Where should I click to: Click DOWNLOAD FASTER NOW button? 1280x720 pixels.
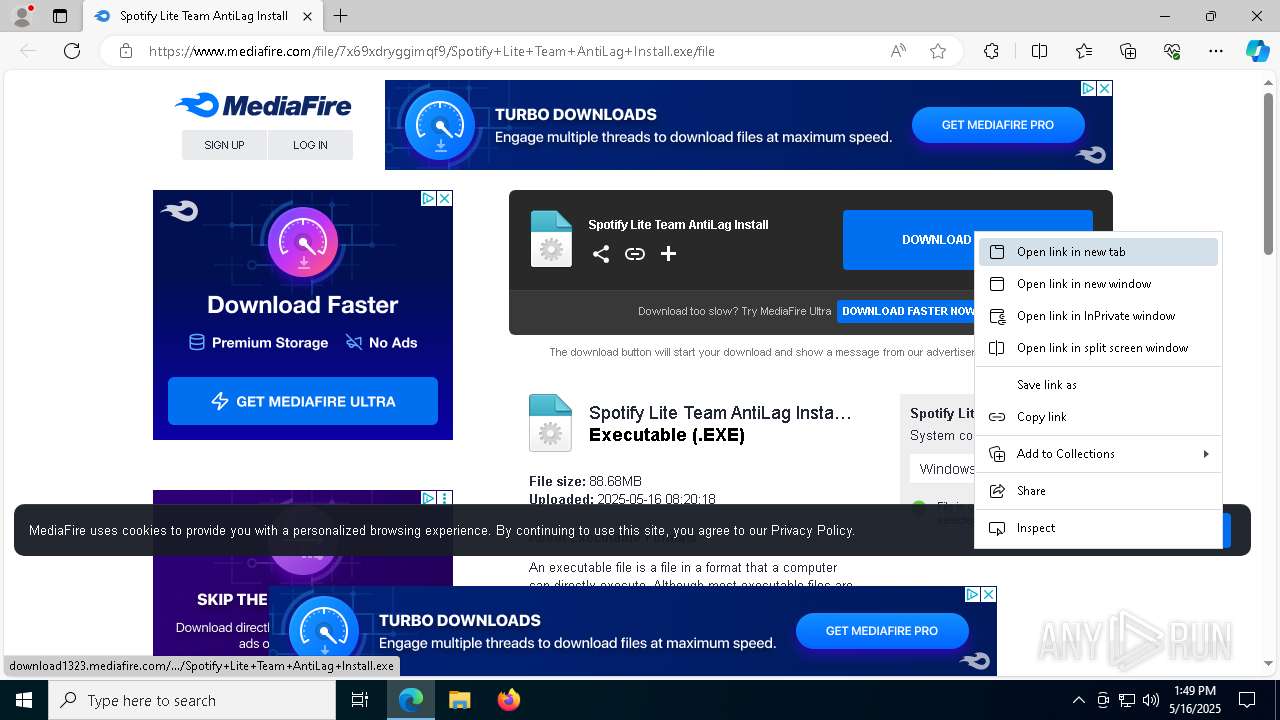pyautogui.click(x=906, y=311)
